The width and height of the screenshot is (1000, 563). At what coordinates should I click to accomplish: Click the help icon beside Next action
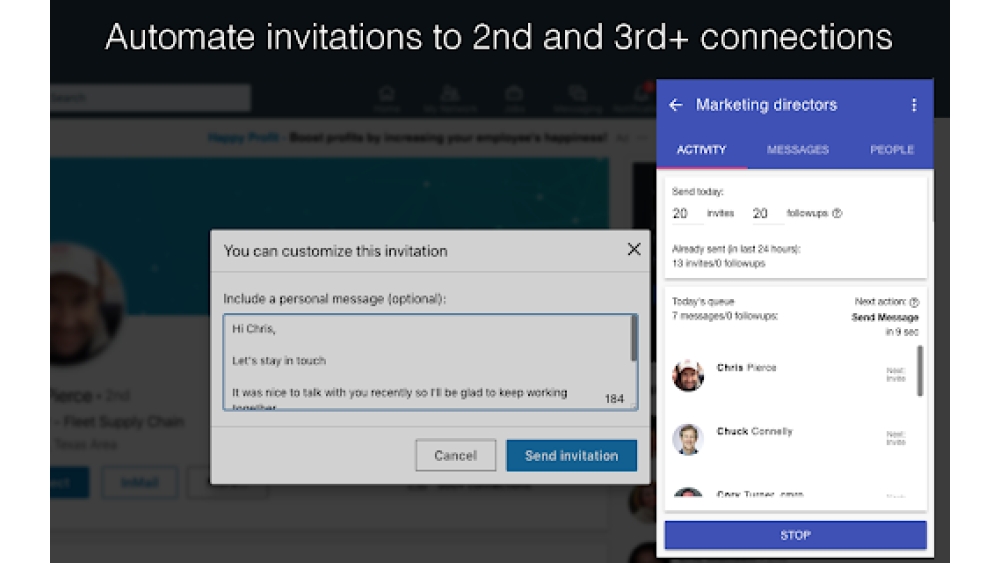pos(914,302)
